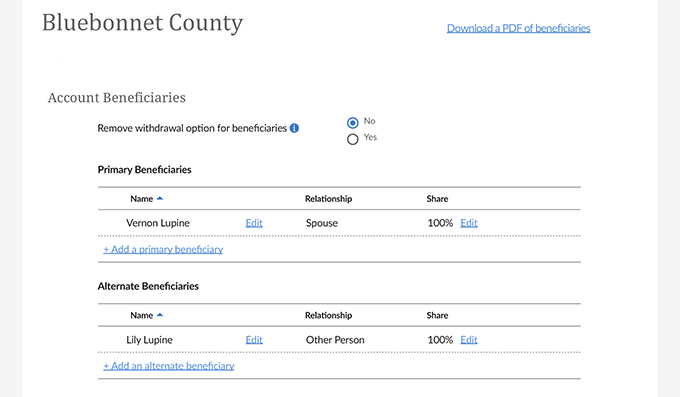Click Relationship header in Alternate Beneficiaries table
The width and height of the screenshot is (680, 397).
tap(328, 315)
